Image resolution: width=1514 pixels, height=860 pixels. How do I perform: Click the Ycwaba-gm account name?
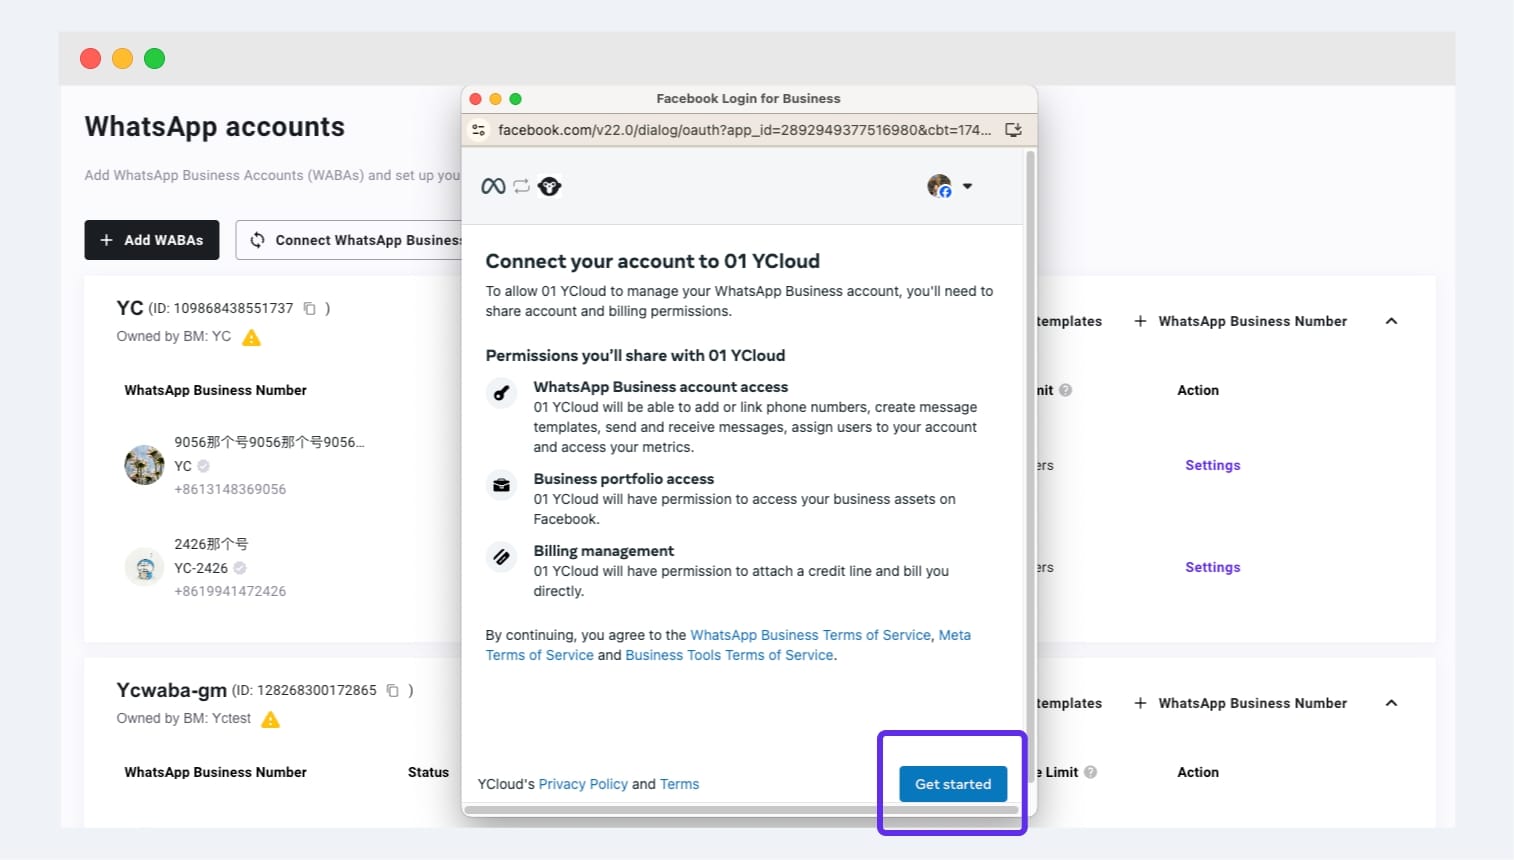click(x=171, y=690)
